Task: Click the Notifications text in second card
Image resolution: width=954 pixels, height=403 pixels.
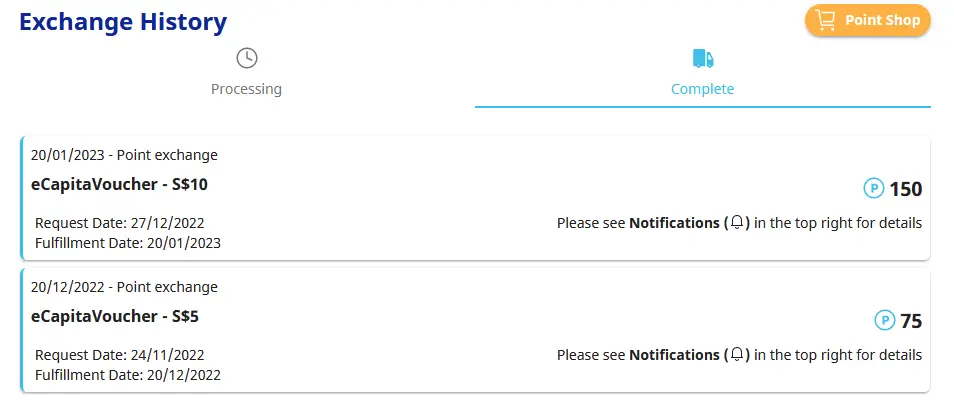Action: [x=674, y=354]
